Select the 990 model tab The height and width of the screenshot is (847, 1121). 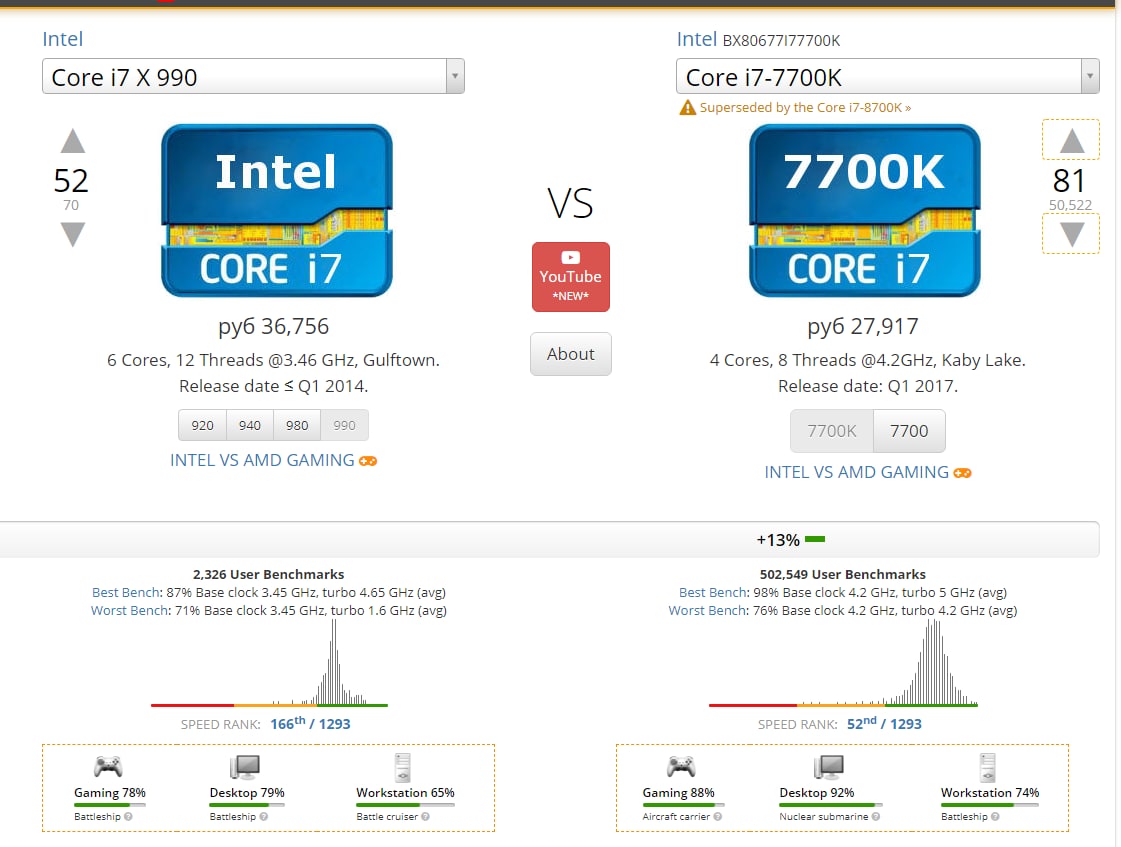coord(345,425)
